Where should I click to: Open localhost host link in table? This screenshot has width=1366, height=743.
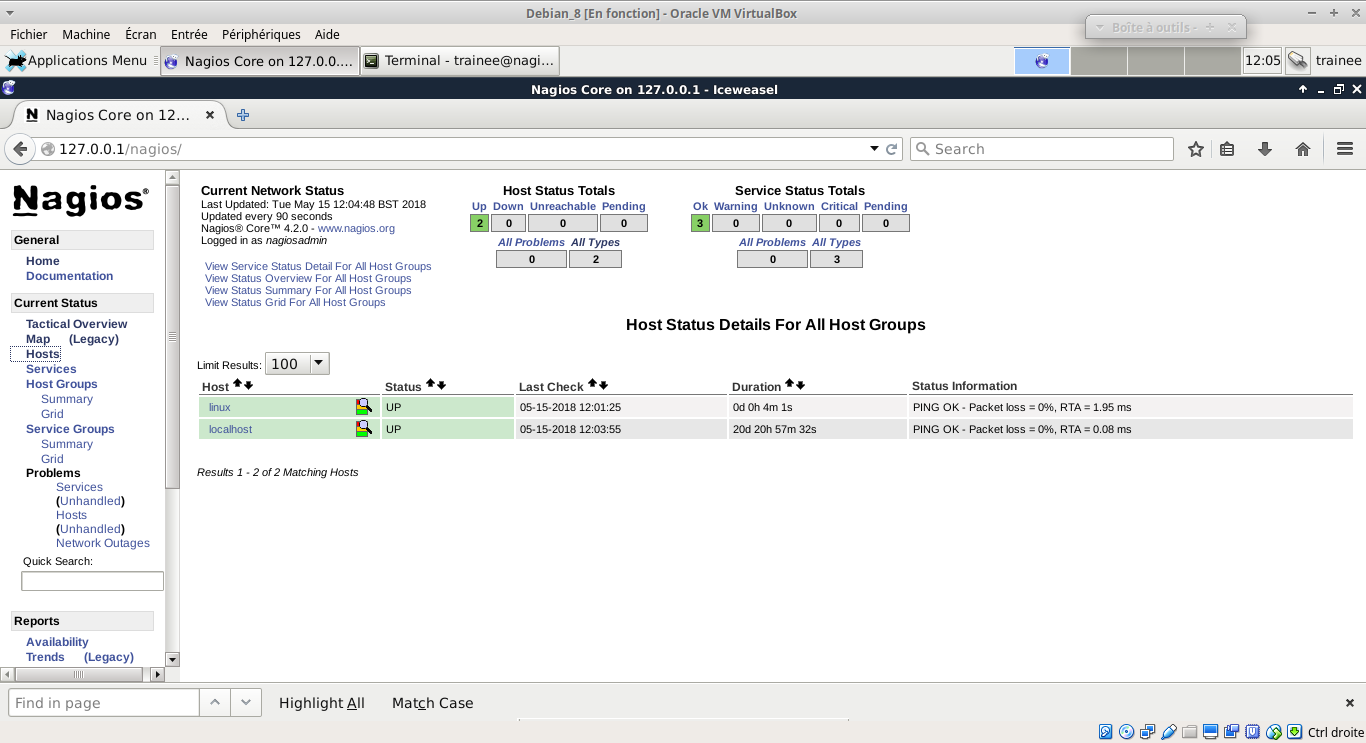[230, 429]
